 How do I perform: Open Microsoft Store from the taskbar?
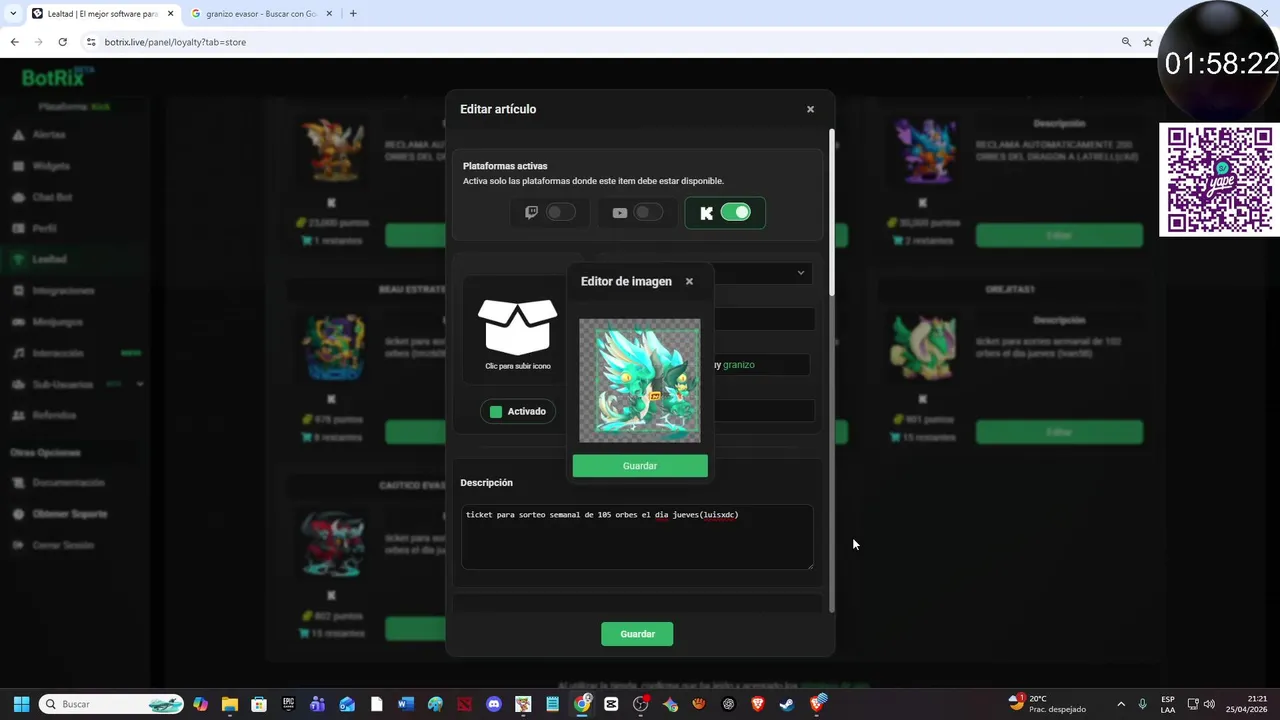tap(259, 704)
